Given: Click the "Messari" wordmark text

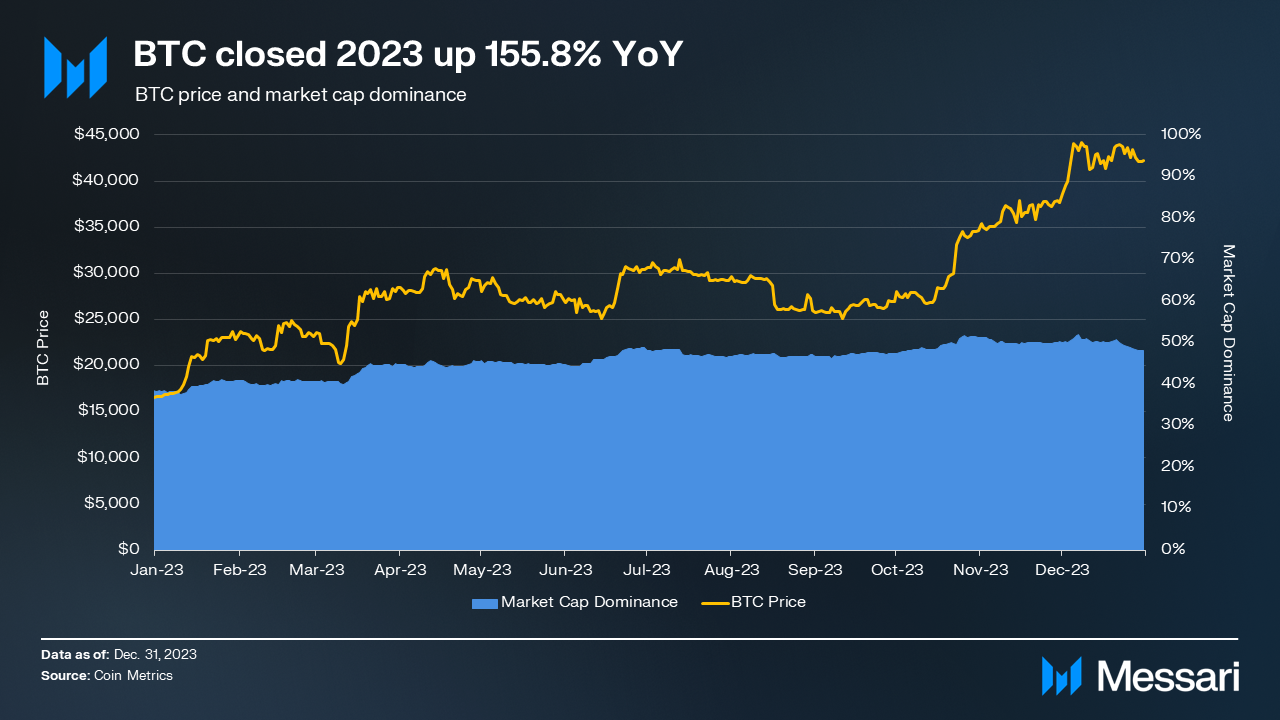Looking at the screenshot, I should point(1169,676).
